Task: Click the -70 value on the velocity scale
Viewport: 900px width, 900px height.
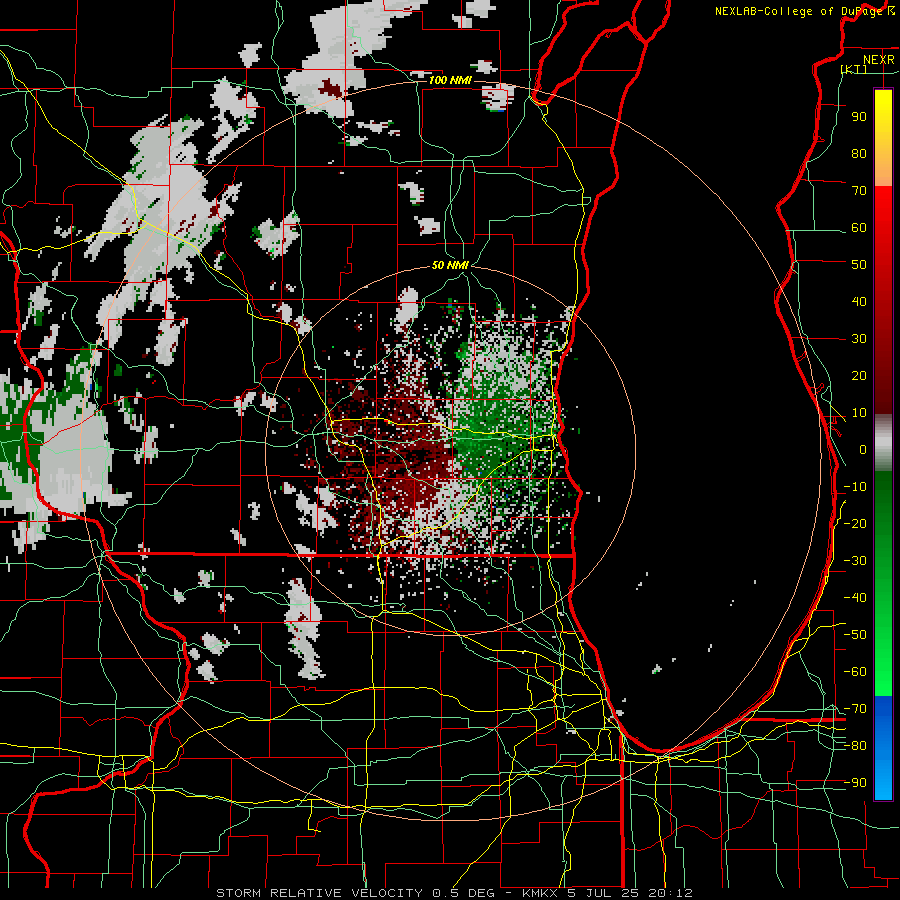Action: pos(855,709)
